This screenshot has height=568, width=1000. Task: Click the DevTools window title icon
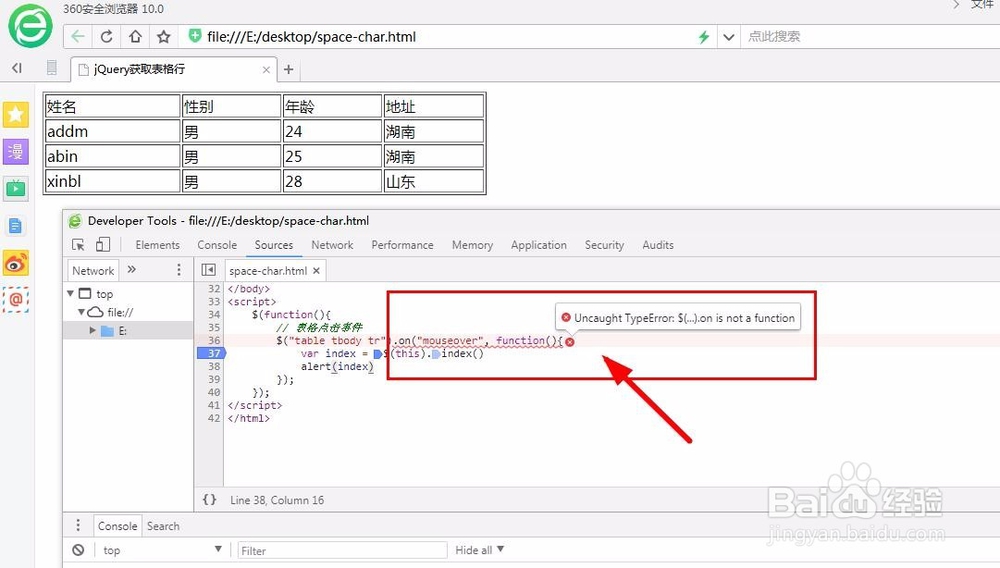pyautogui.click(x=75, y=221)
